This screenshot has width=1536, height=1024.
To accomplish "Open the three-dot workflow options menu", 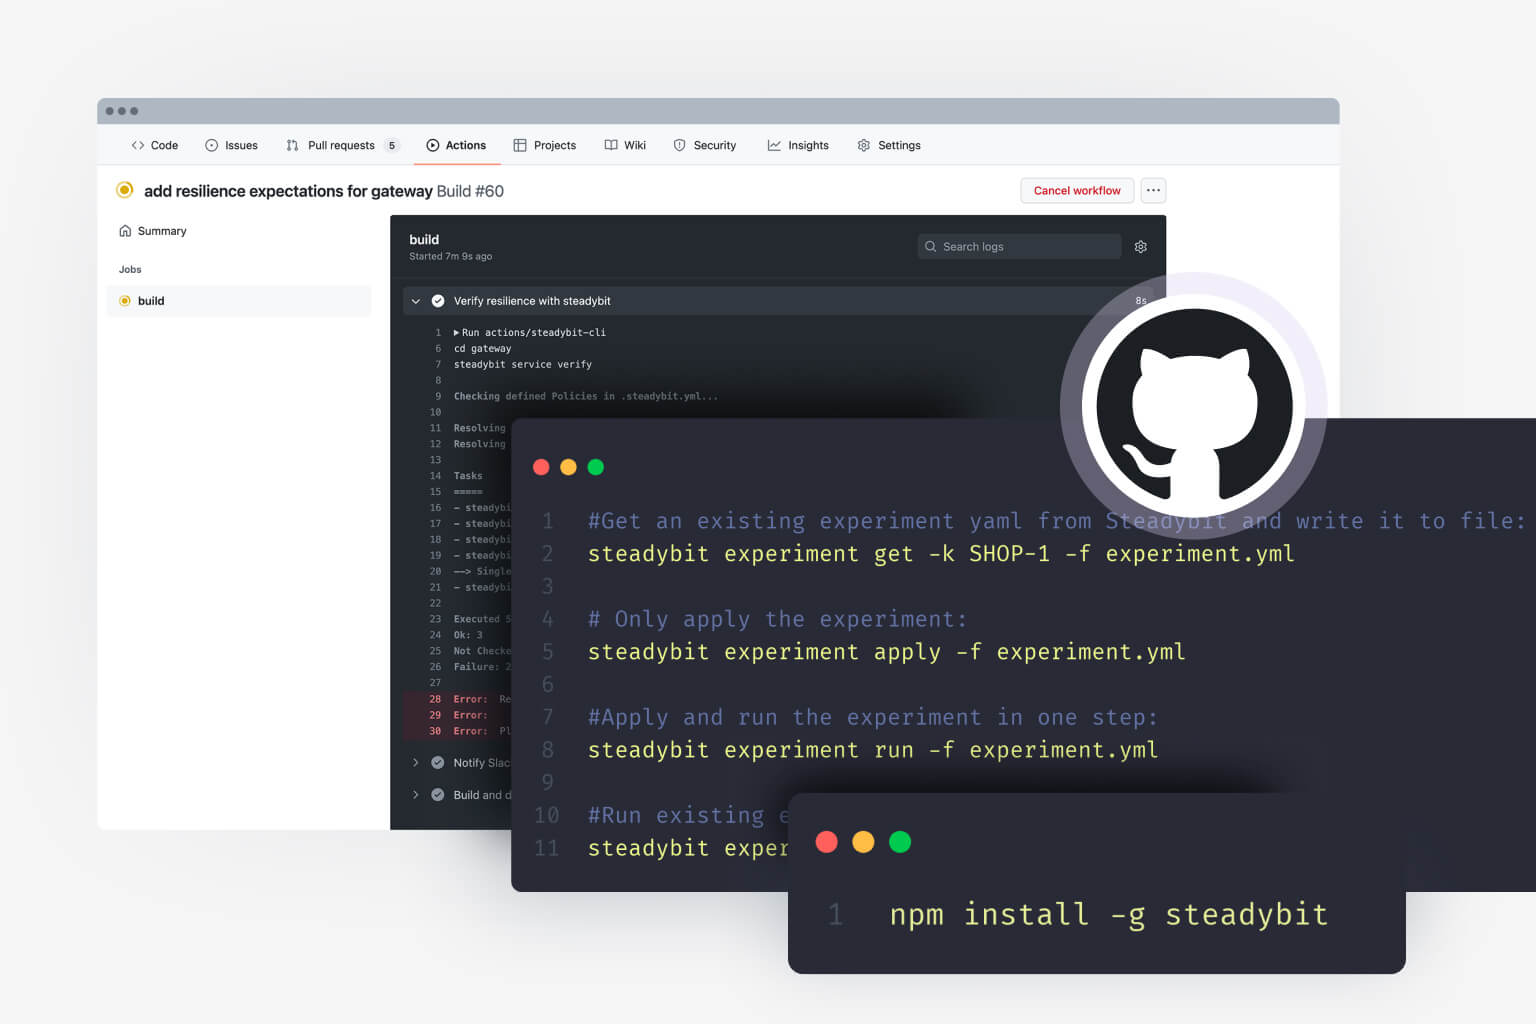I will pos(1153,190).
